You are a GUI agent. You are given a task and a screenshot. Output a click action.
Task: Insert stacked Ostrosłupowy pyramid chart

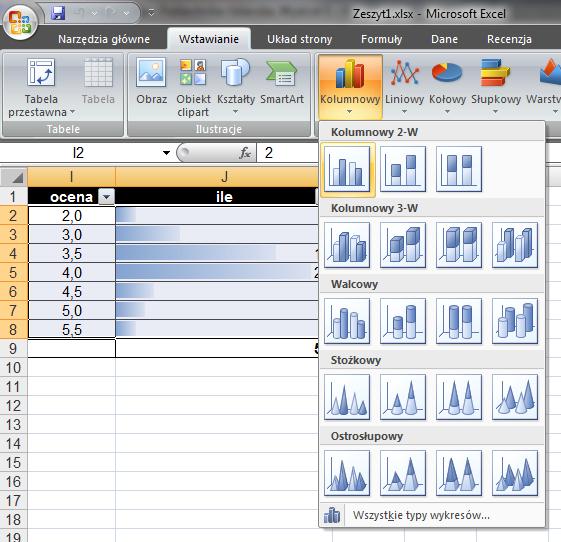[x=403, y=473]
